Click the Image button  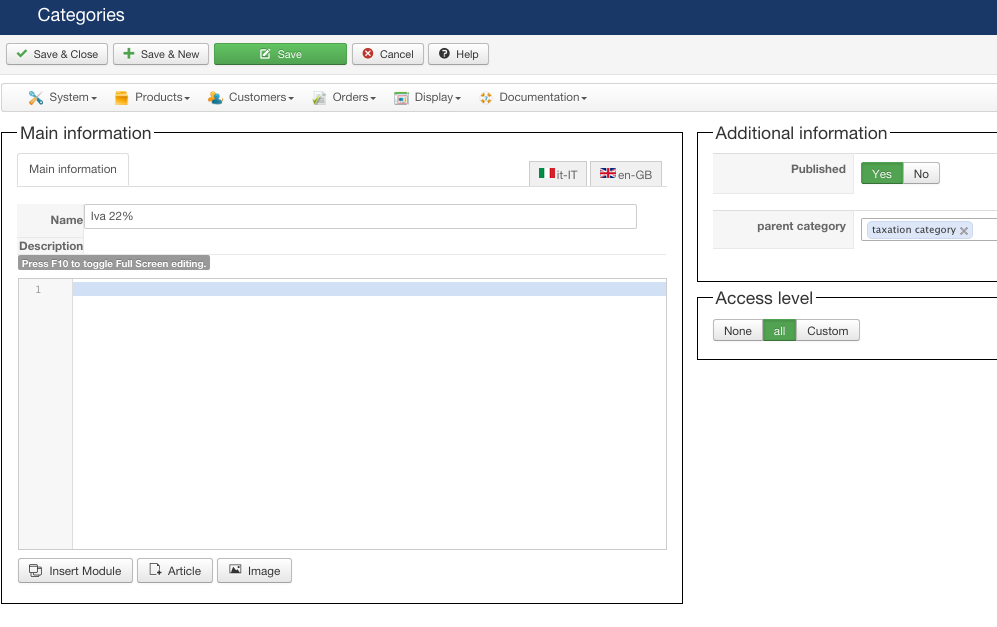(254, 570)
